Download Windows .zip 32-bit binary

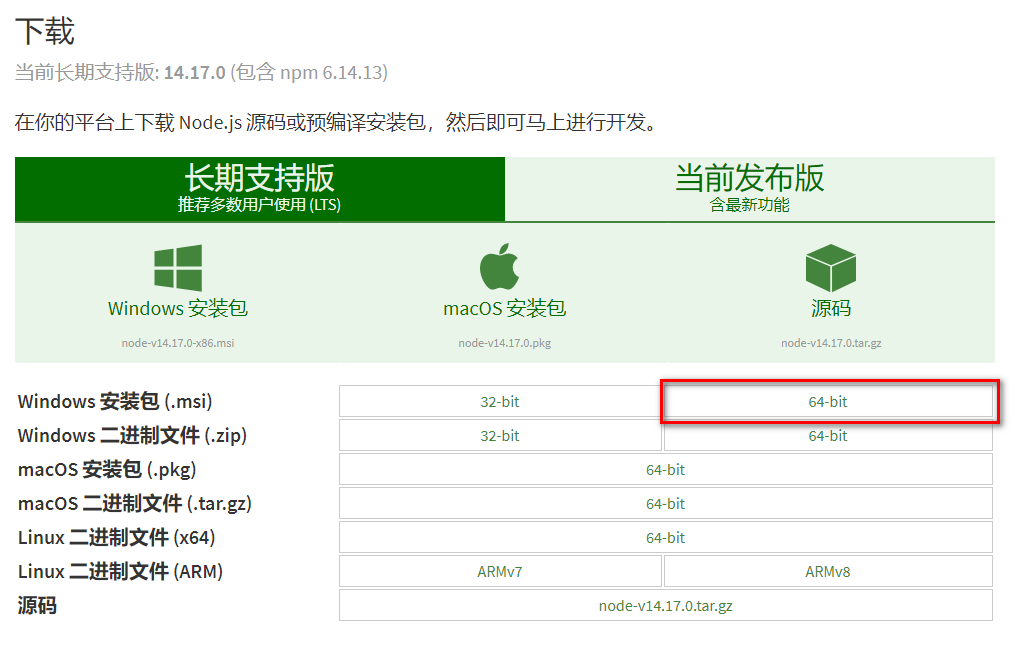click(500, 435)
